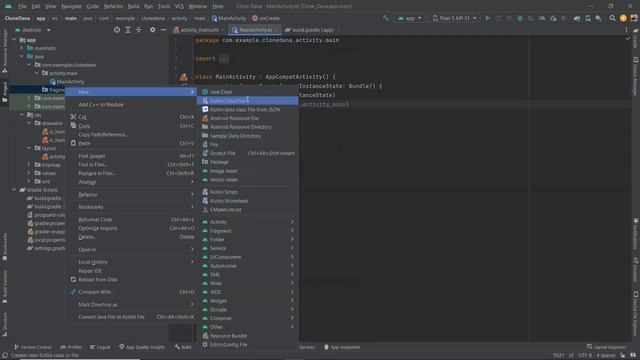Select Resource Bundle entry

click(x=248, y=336)
